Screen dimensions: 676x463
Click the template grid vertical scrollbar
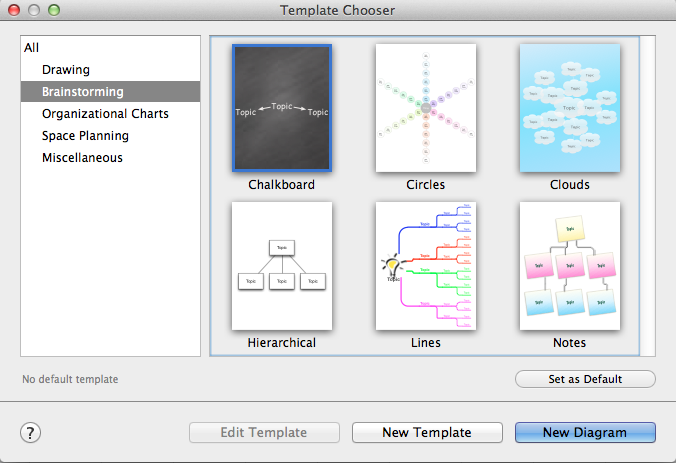[647, 195]
